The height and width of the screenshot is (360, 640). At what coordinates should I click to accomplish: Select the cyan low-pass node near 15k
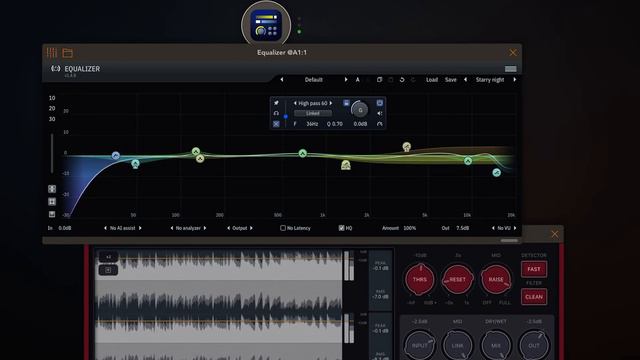coord(496,173)
